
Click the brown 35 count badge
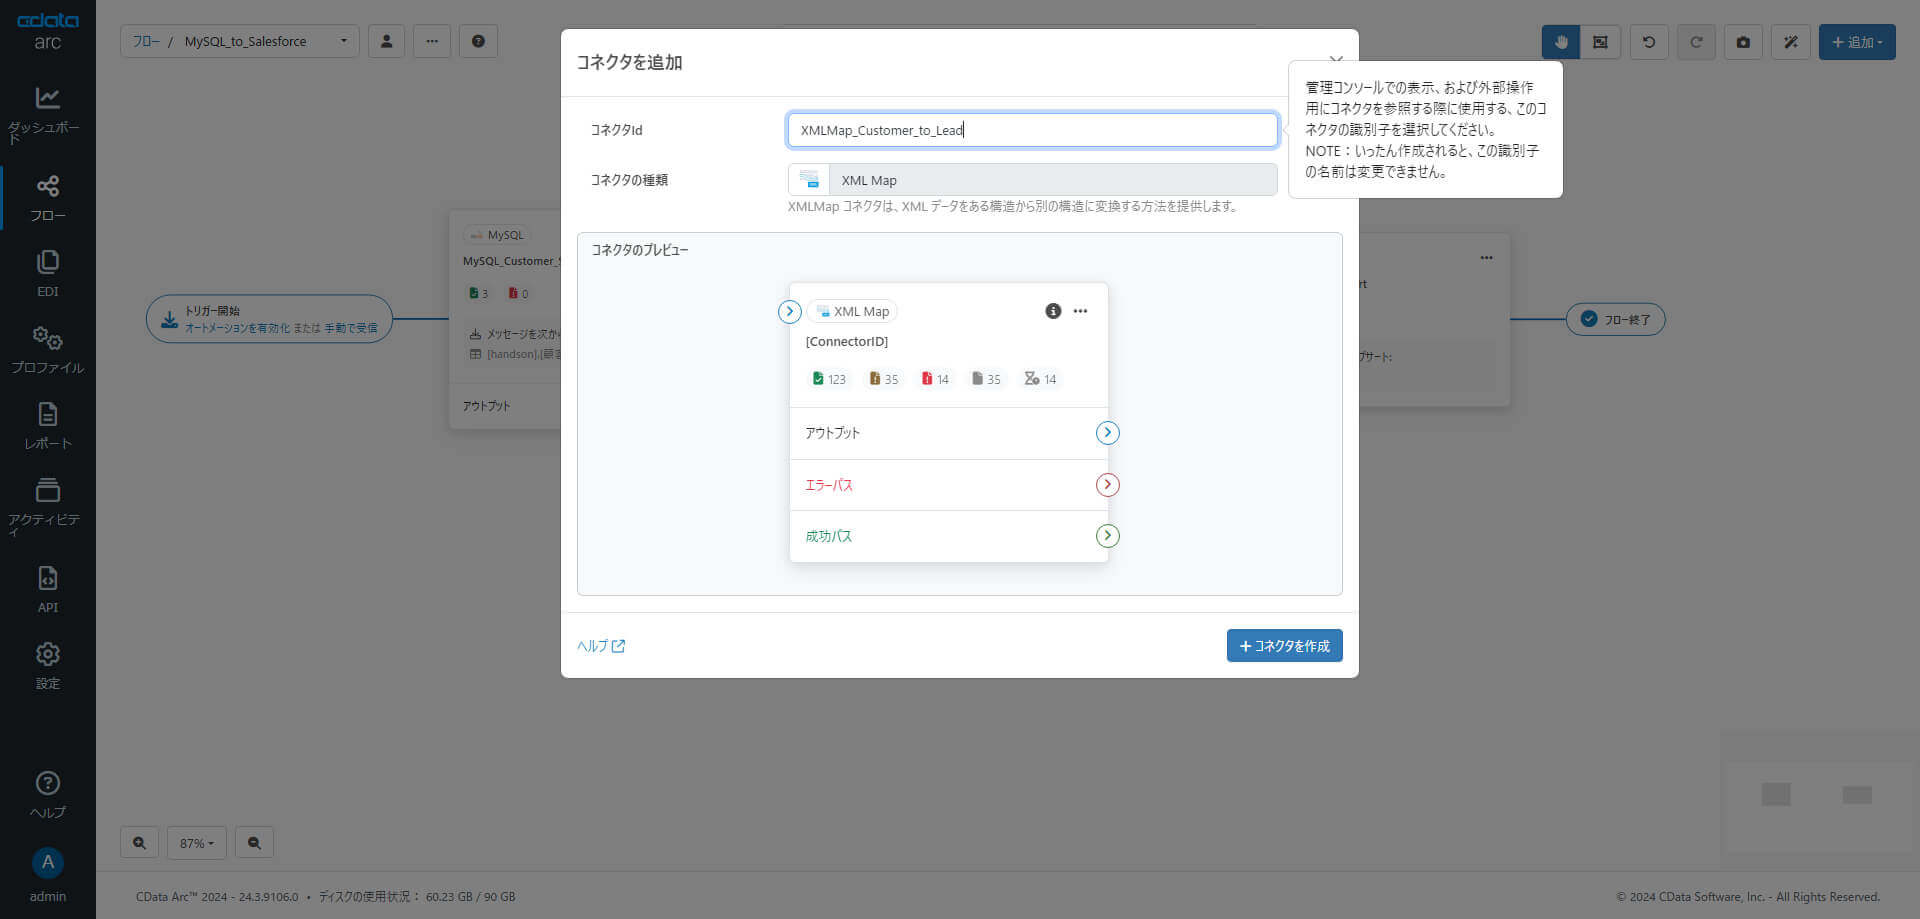pos(884,379)
